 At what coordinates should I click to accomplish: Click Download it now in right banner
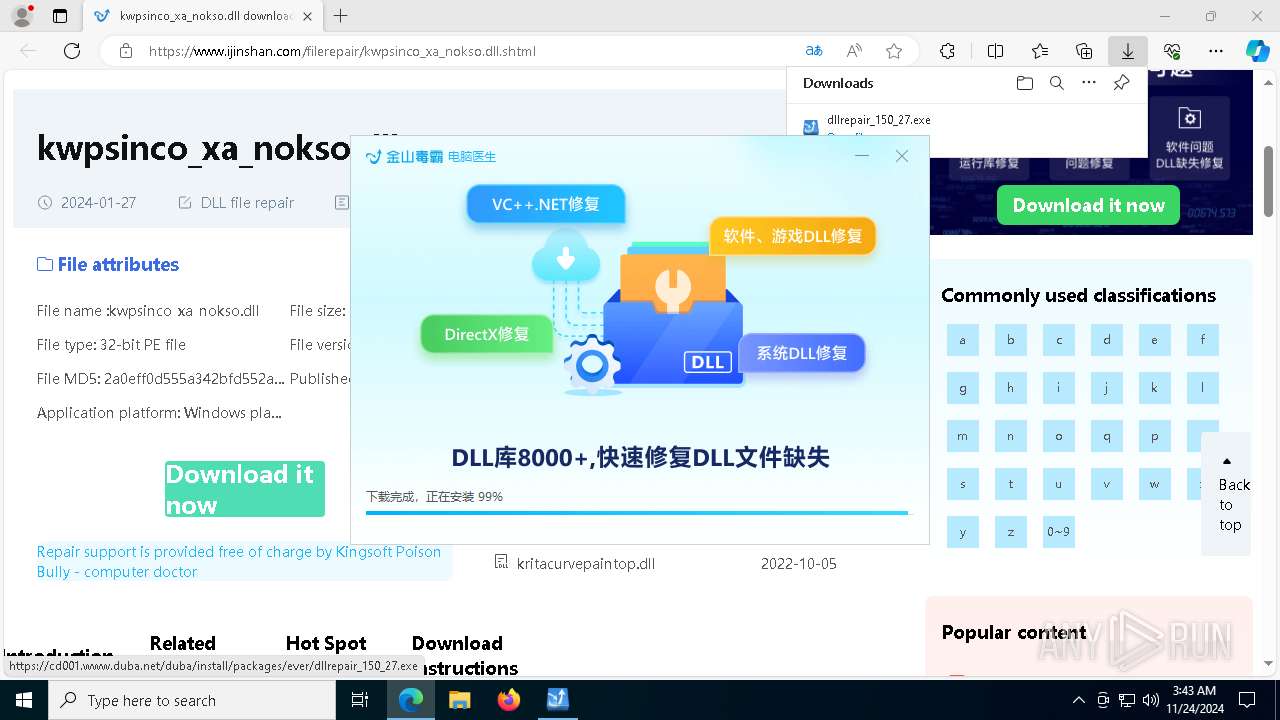tap(1089, 205)
